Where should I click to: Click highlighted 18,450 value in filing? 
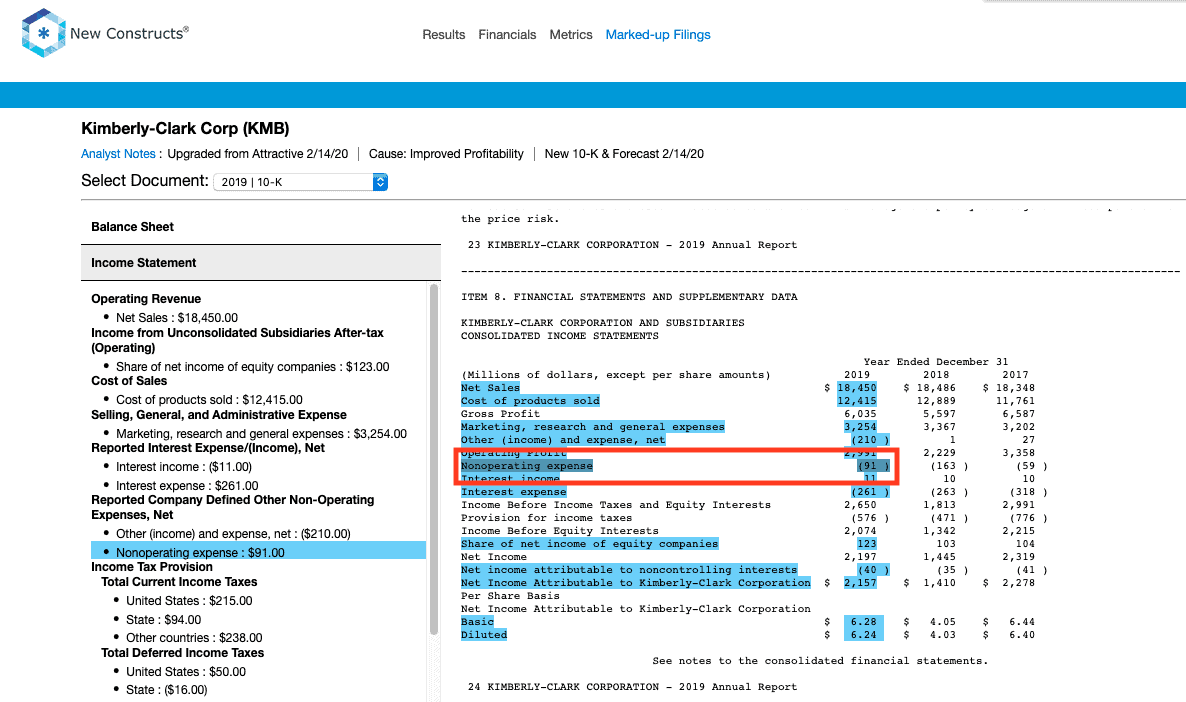[857, 387]
